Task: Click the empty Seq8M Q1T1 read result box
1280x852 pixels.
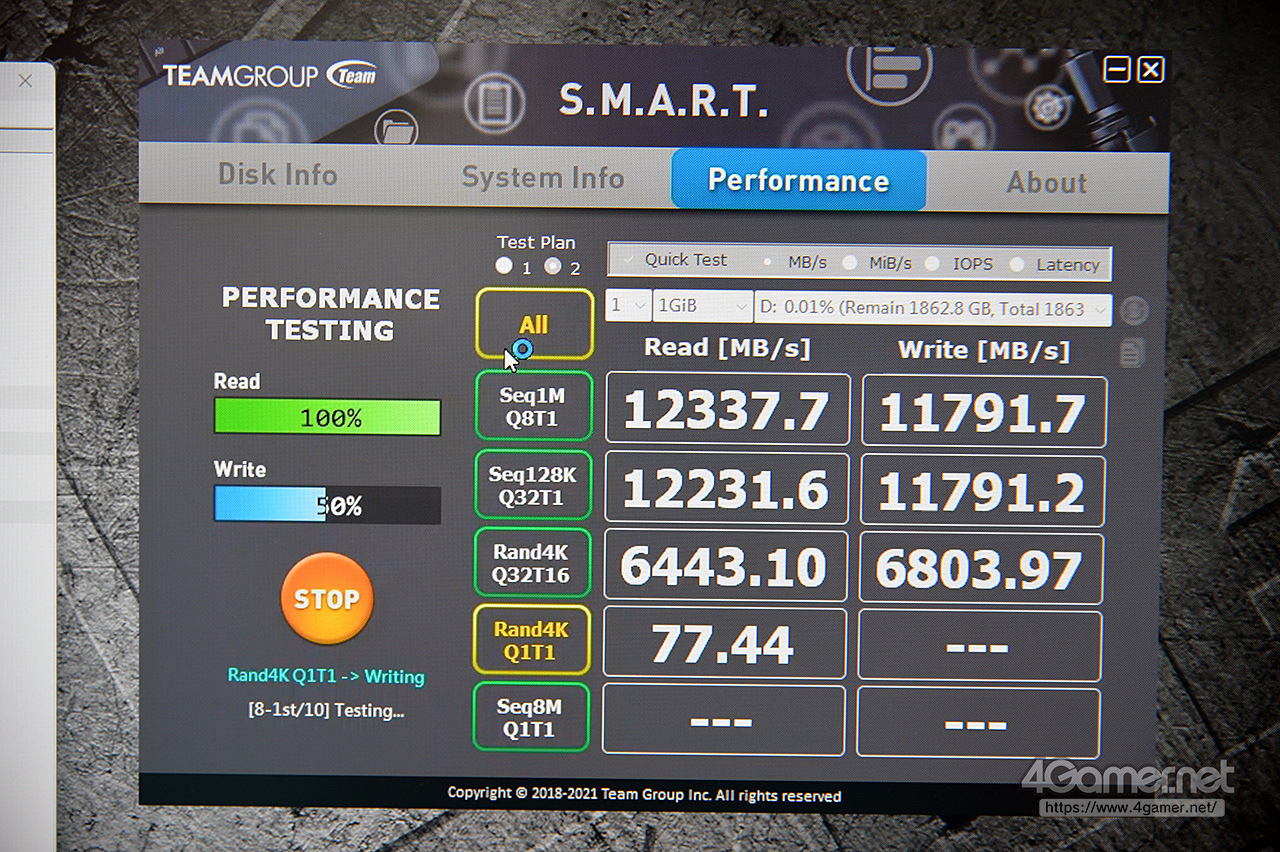Action: [x=723, y=720]
